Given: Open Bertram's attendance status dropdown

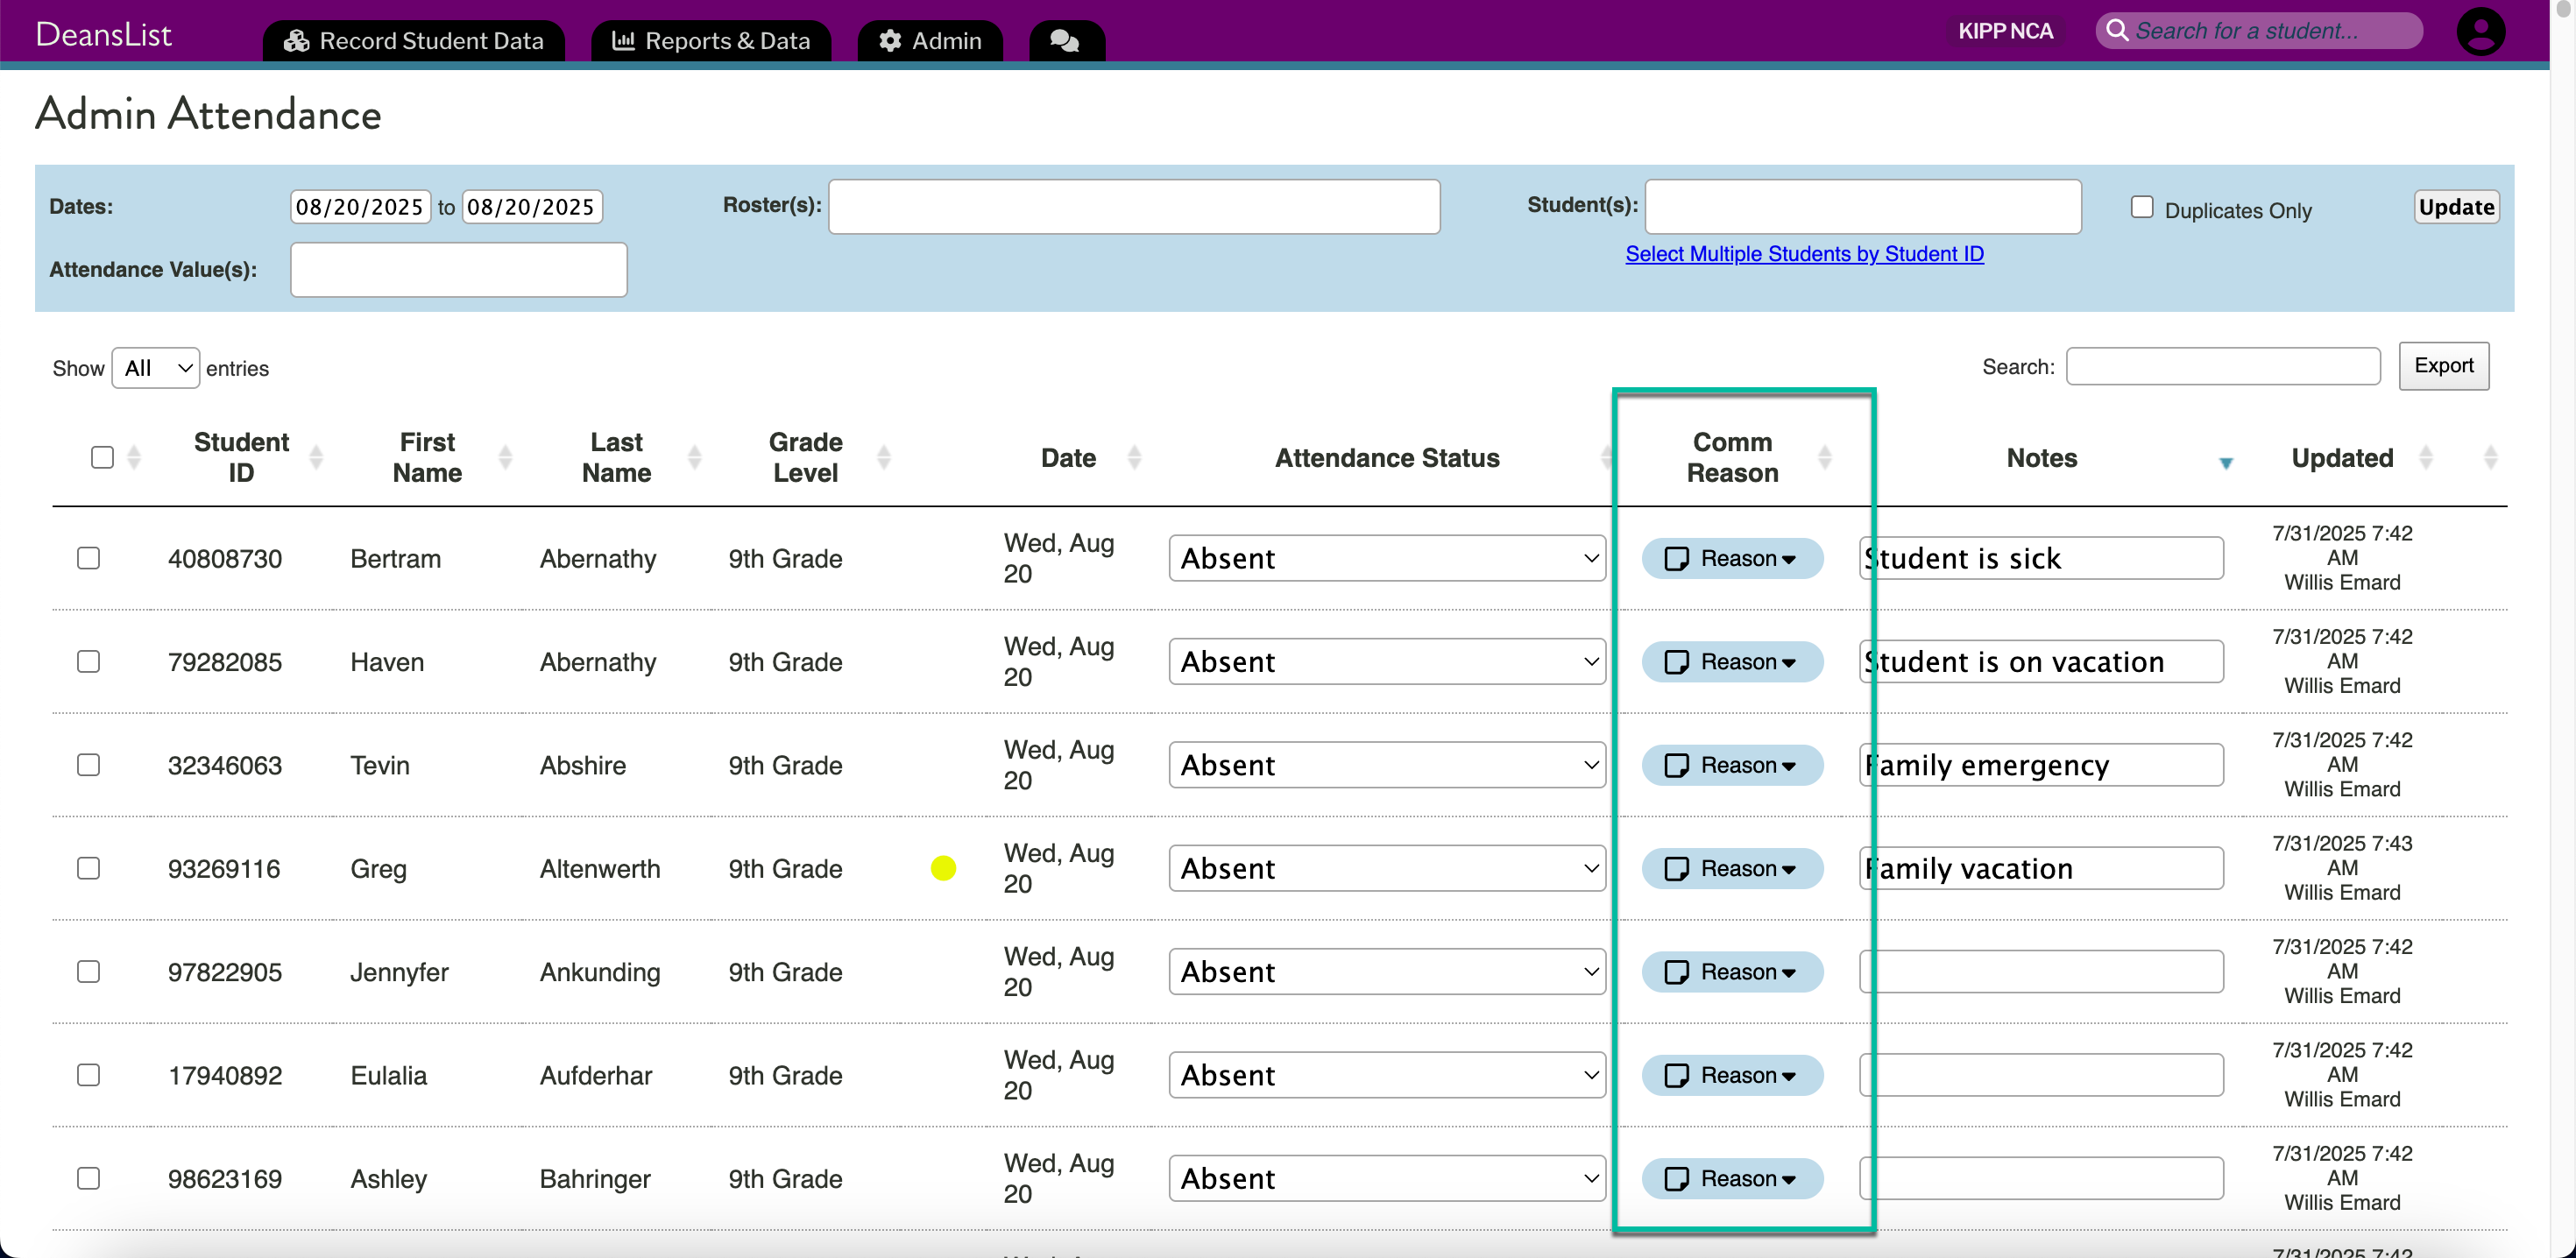Looking at the screenshot, I should click(1387, 558).
